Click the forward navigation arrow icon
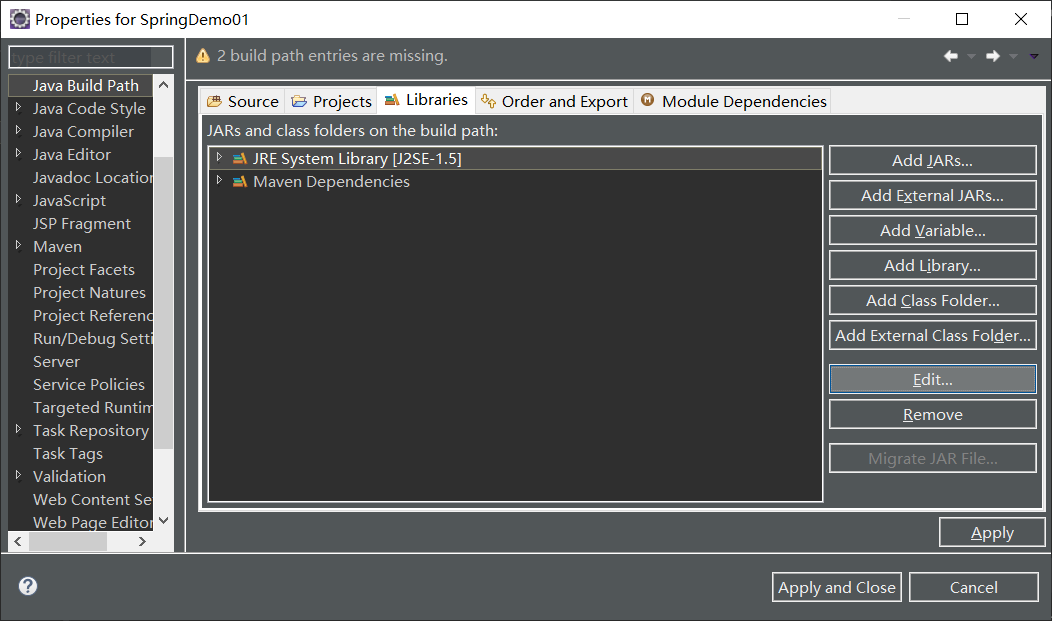The height and width of the screenshot is (621, 1052). (993, 56)
